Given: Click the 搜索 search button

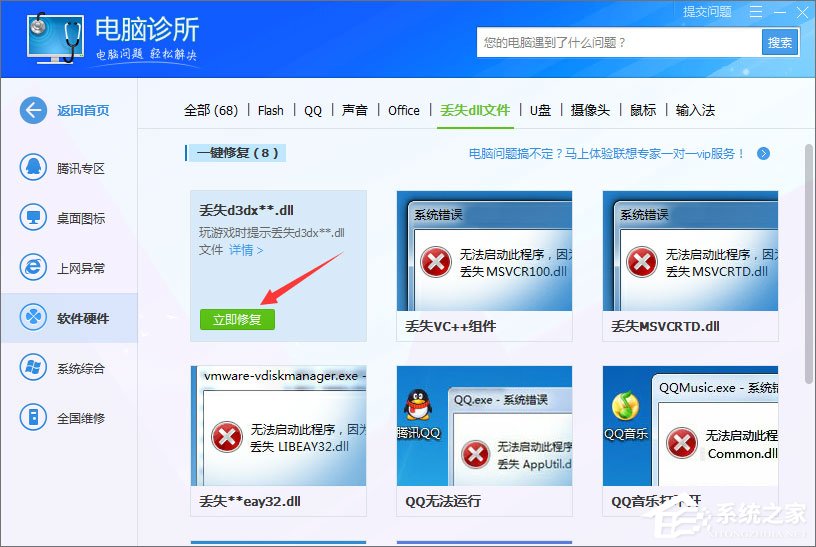Looking at the screenshot, I should click(779, 42).
